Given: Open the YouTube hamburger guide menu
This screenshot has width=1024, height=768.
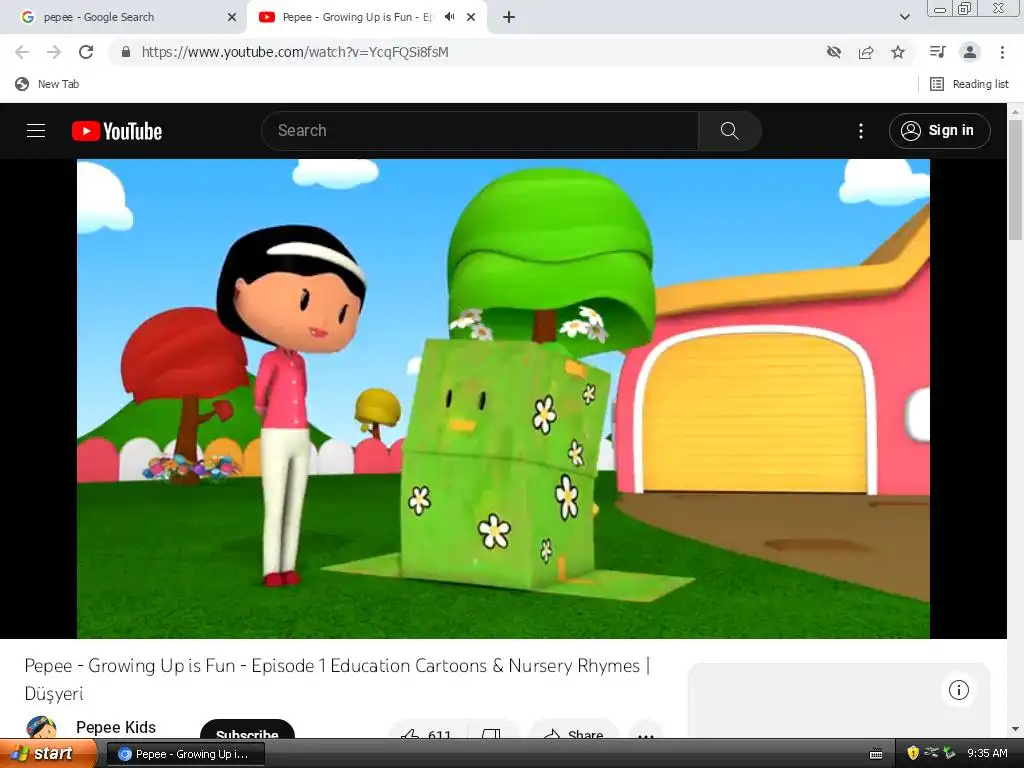Looking at the screenshot, I should click(x=36, y=131).
